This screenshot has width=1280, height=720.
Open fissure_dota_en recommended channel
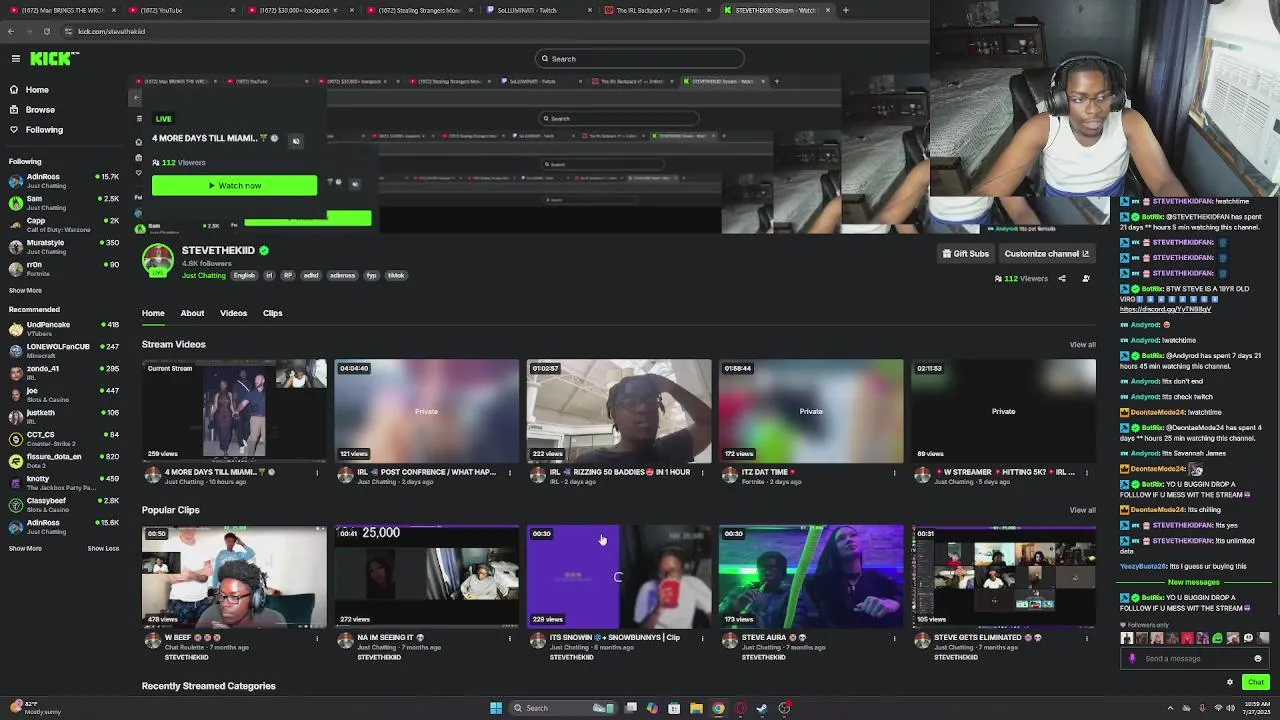coord(64,461)
